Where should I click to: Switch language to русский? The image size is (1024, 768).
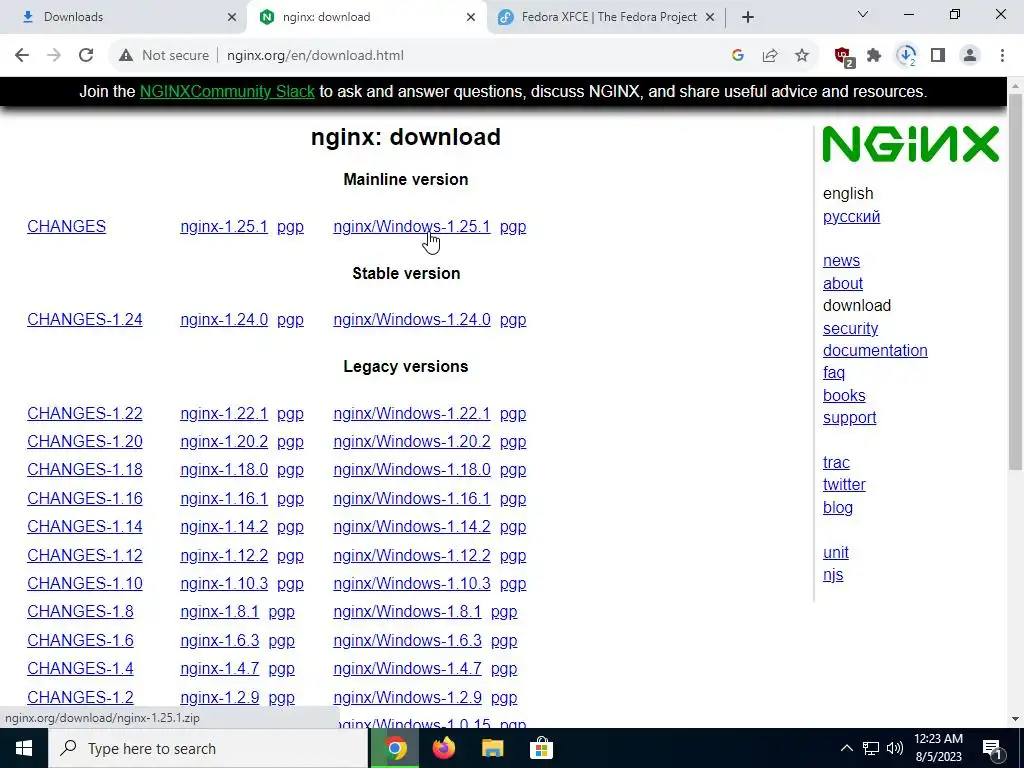coord(851,216)
